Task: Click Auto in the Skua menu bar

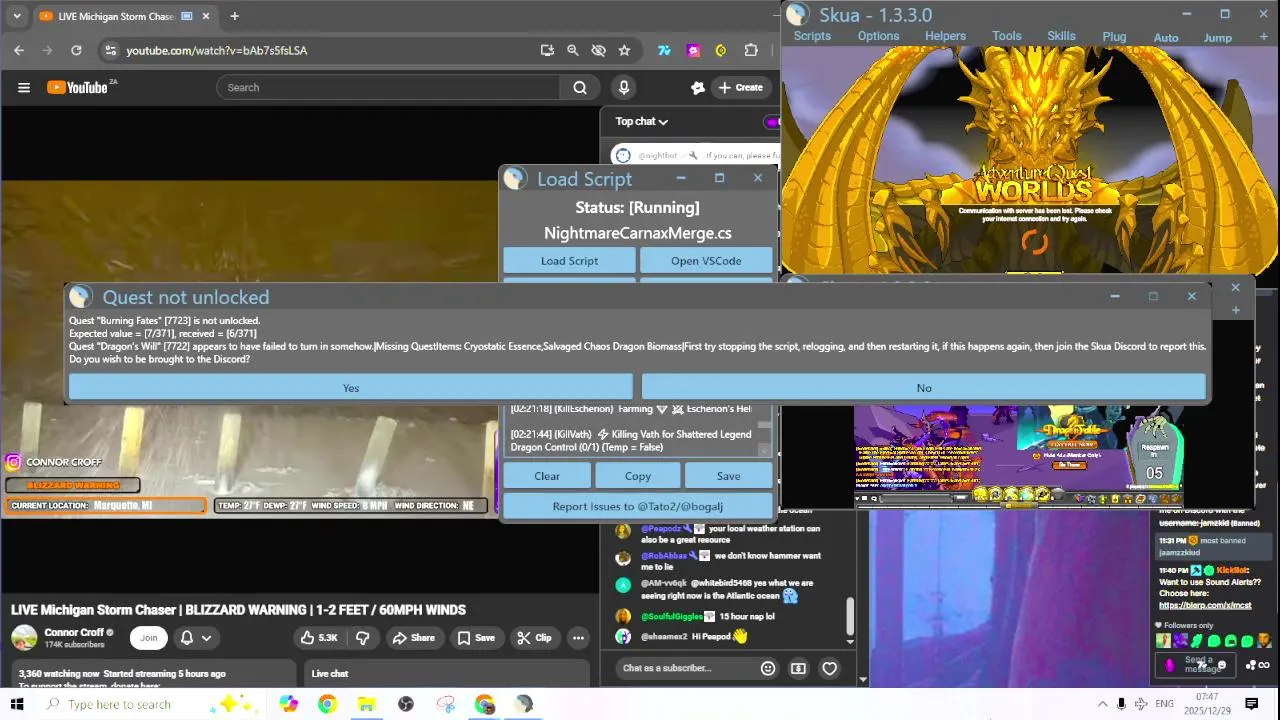Action: pyautogui.click(x=1166, y=37)
